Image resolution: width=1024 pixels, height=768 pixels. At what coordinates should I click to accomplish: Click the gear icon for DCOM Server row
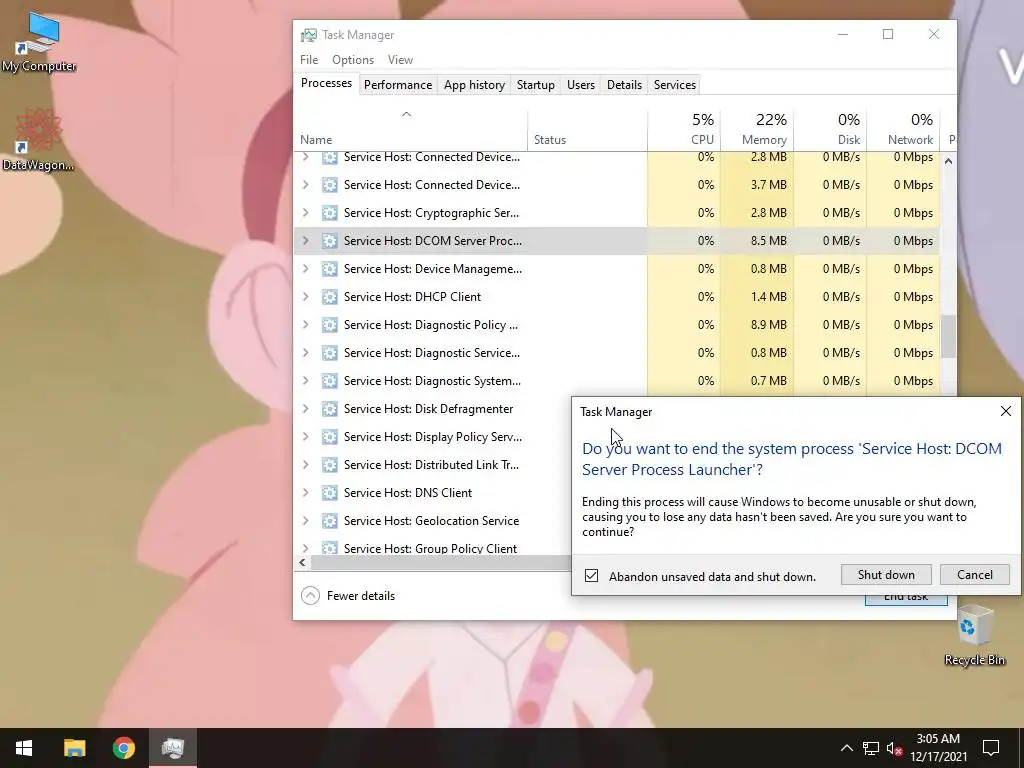[x=330, y=241]
